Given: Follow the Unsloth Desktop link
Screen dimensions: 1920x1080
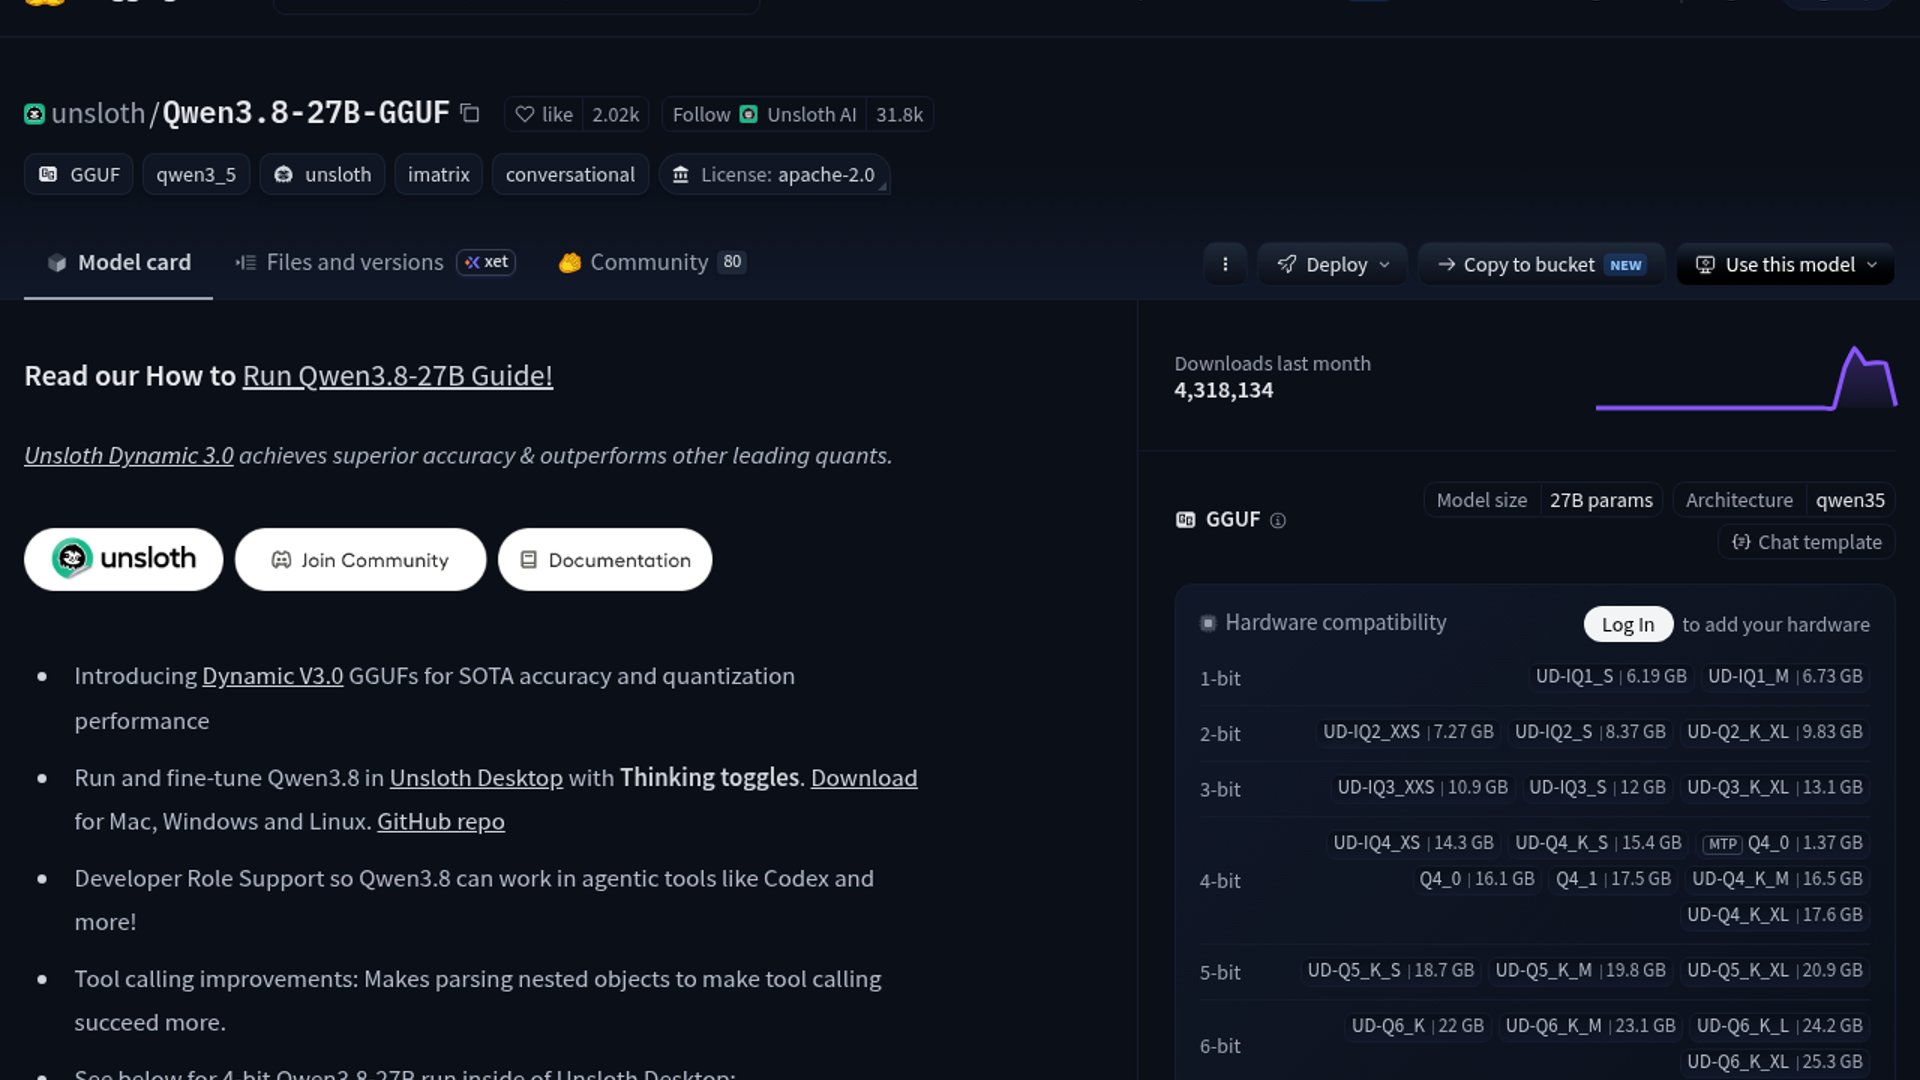Looking at the screenshot, I should coord(476,778).
